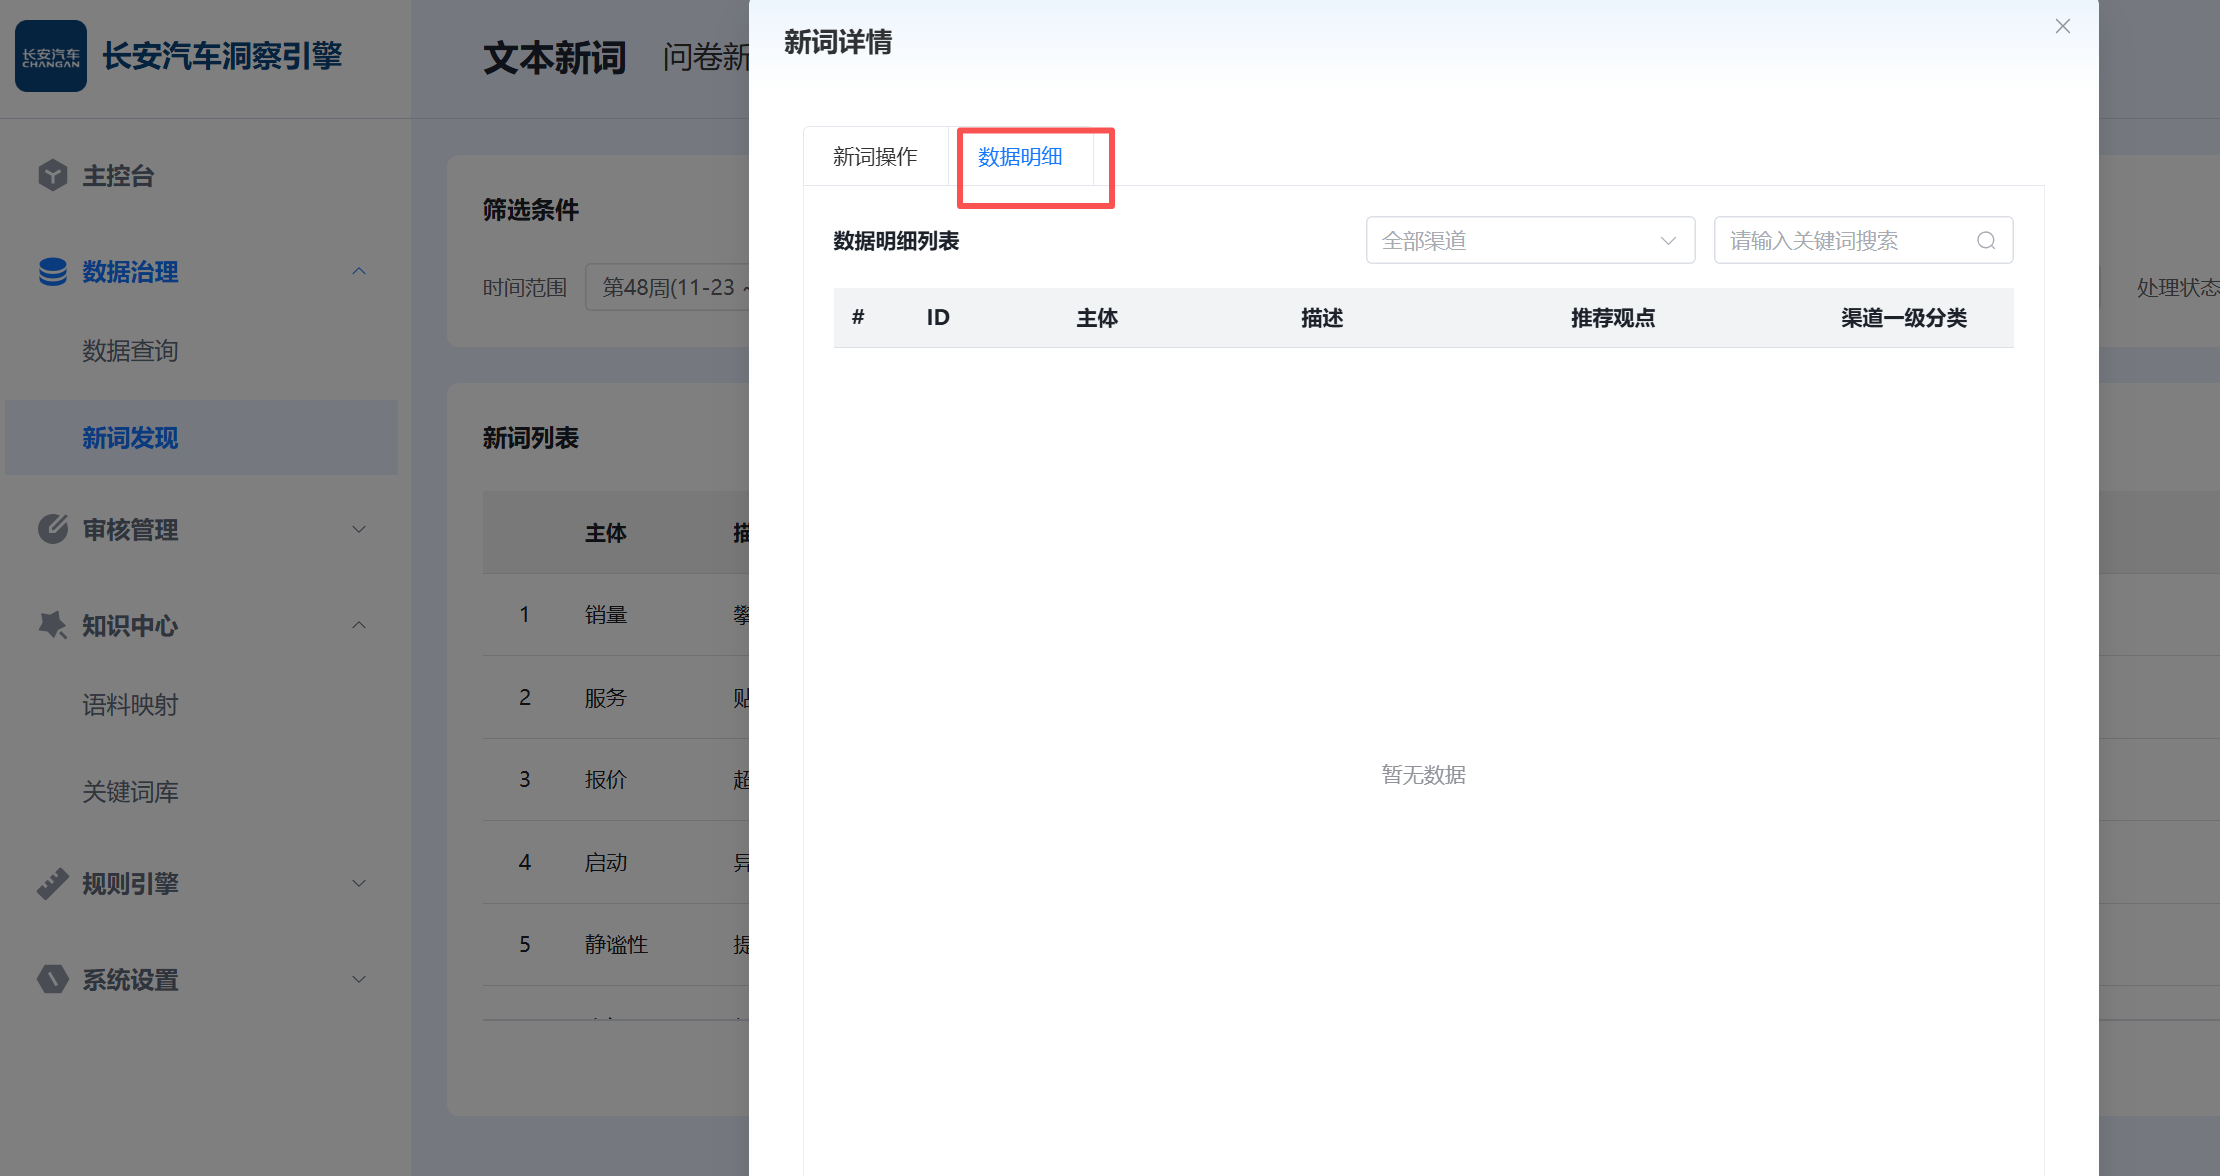Click the 长安汽车 logo in the sidebar
Screen dimensions: 2220x1176
[50, 56]
